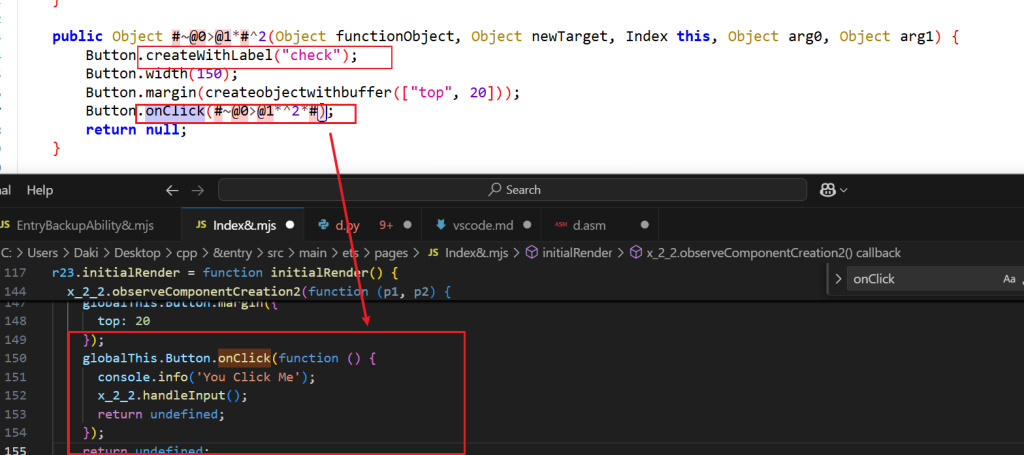Click the find input containing onClick
Screen dimensions: 1024x455
point(922,279)
